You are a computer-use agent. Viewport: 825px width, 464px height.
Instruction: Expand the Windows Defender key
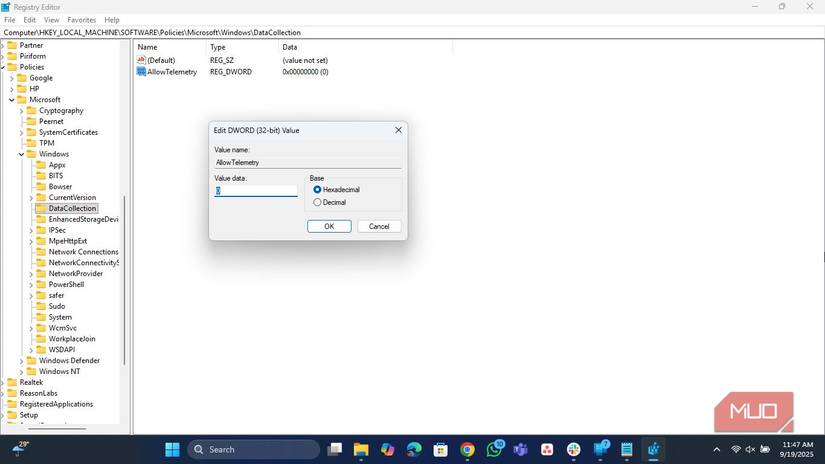pos(22,361)
